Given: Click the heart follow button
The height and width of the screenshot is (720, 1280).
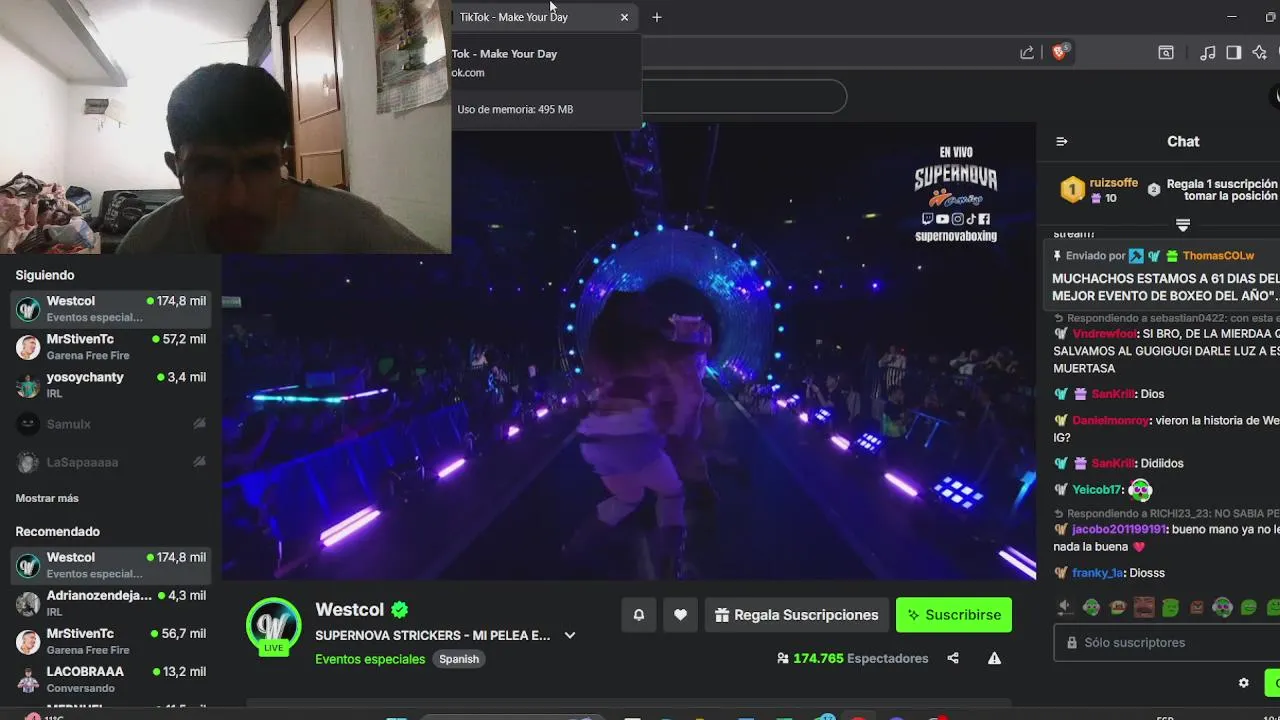Looking at the screenshot, I should (x=680, y=615).
